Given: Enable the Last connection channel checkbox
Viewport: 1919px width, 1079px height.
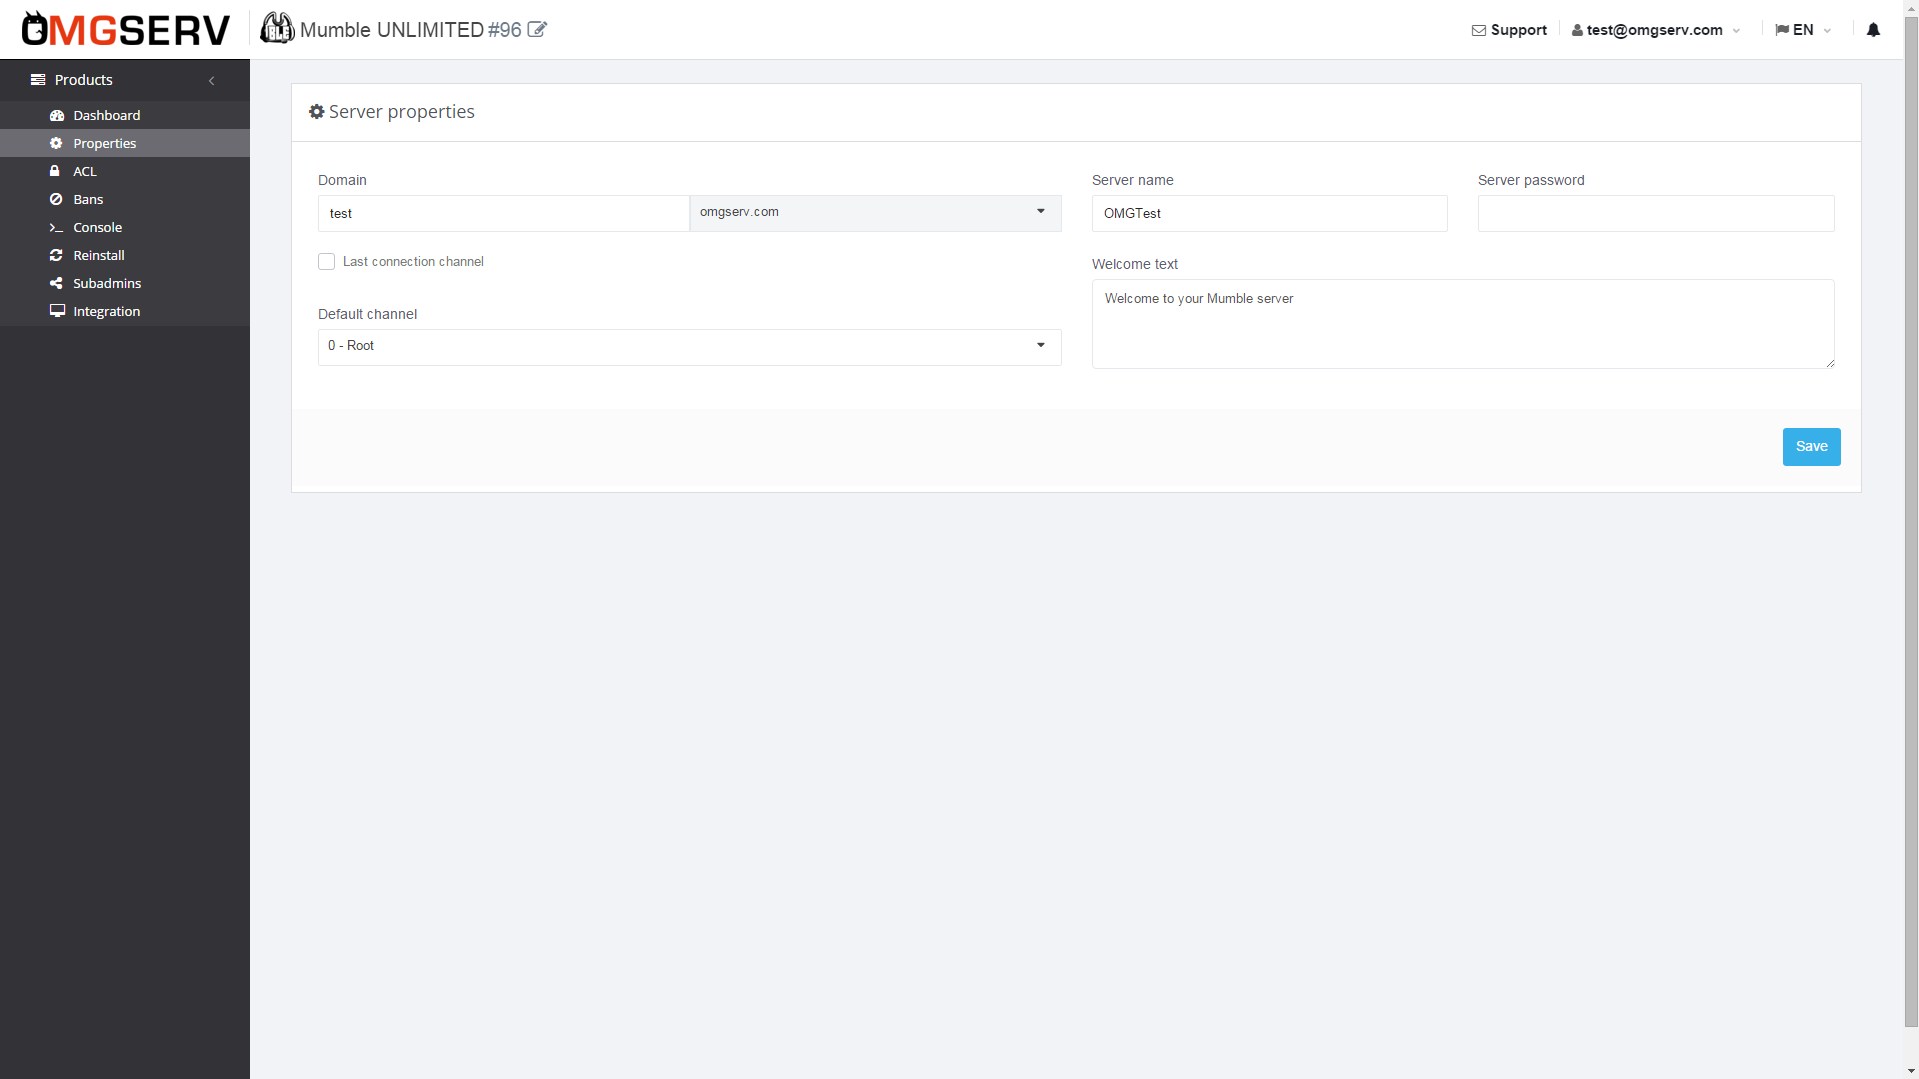Looking at the screenshot, I should click(x=326, y=262).
